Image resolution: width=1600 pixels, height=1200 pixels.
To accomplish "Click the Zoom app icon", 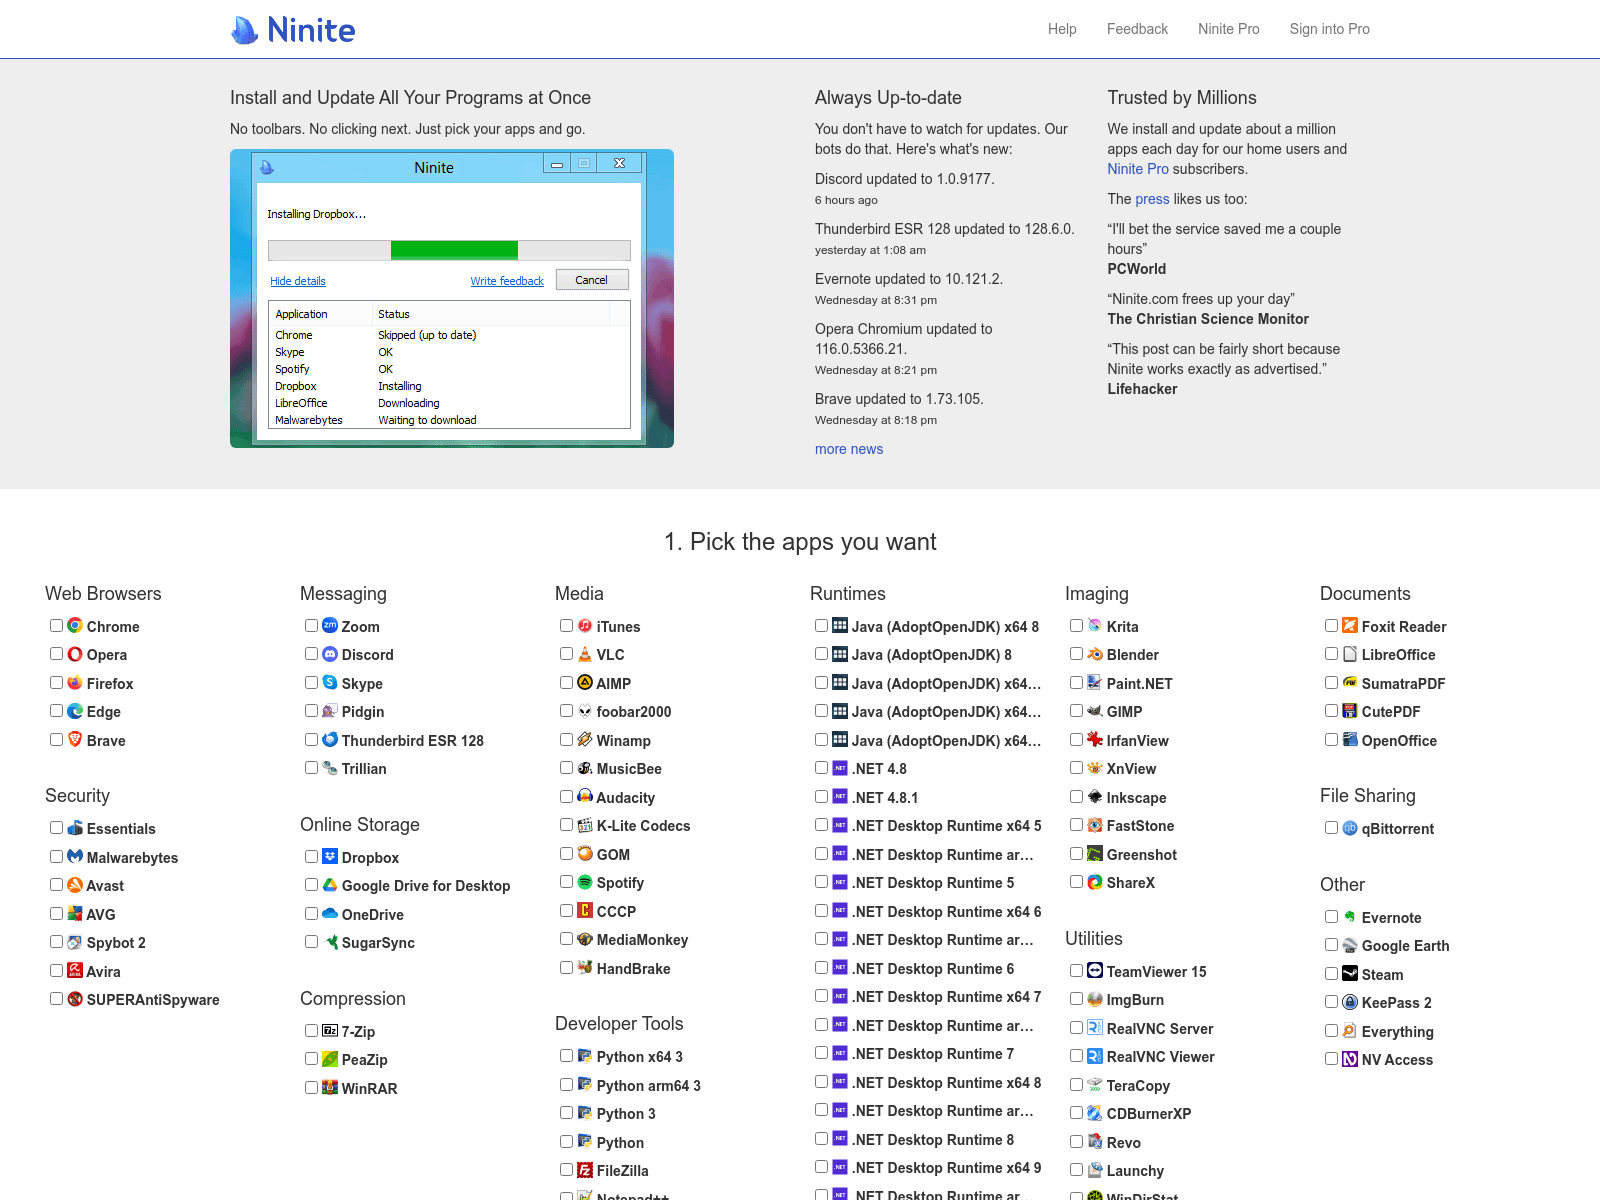I will 330,625.
